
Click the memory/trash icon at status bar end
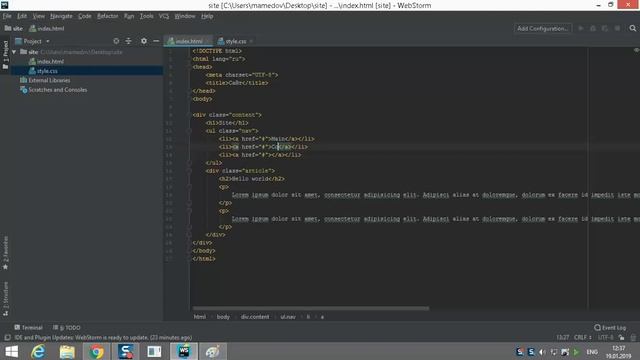click(x=633, y=338)
